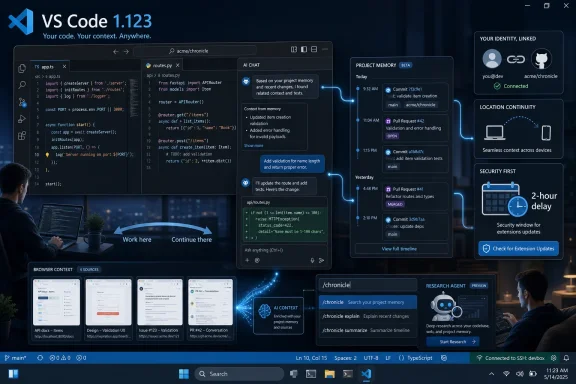Click the main branch indicator in status bar
576x384 pixels.
point(15,358)
